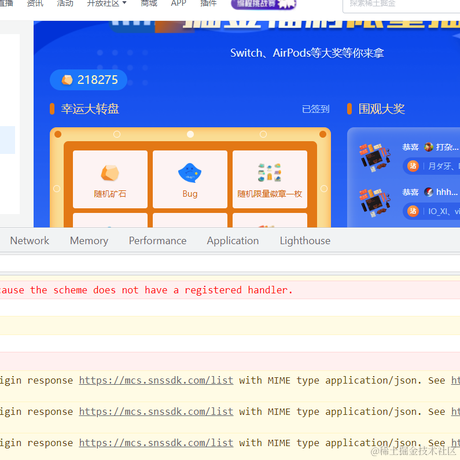View prize thumbnail in the hhh... row
This screenshot has height=460, width=460.
click(x=375, y=203)
